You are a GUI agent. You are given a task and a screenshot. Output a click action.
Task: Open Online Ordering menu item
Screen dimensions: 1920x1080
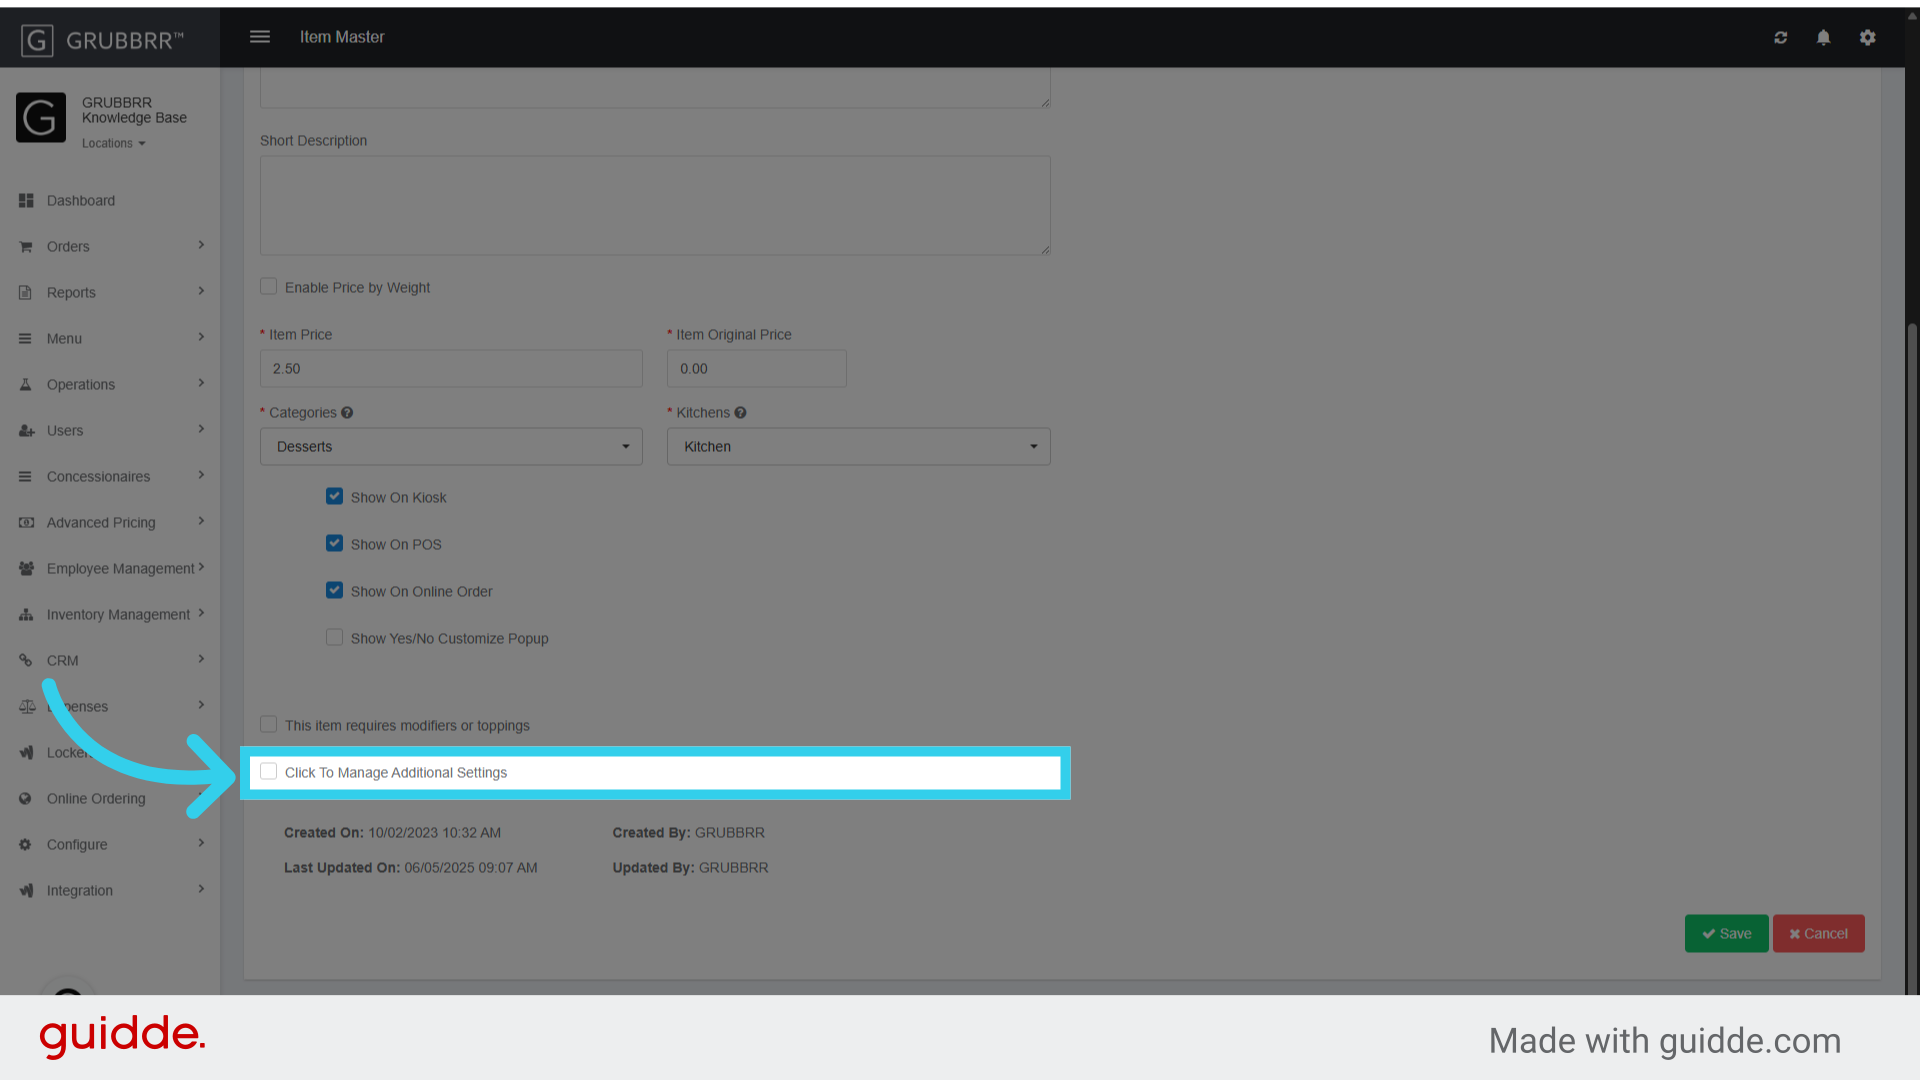pos(110,799)
